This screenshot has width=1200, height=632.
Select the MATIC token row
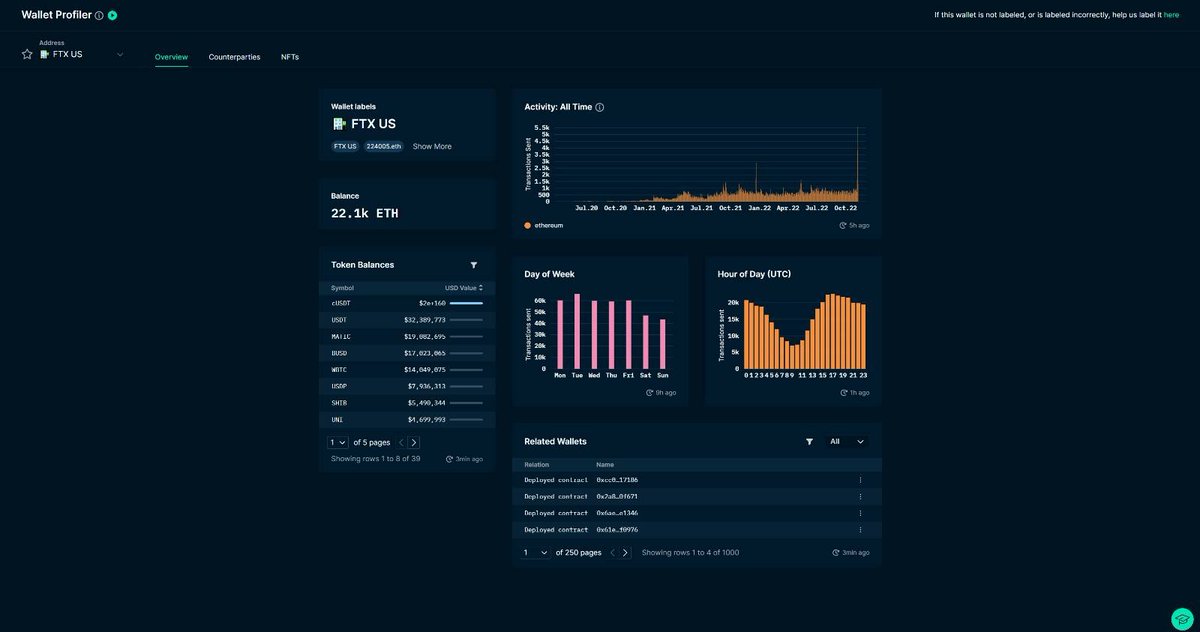407,336
